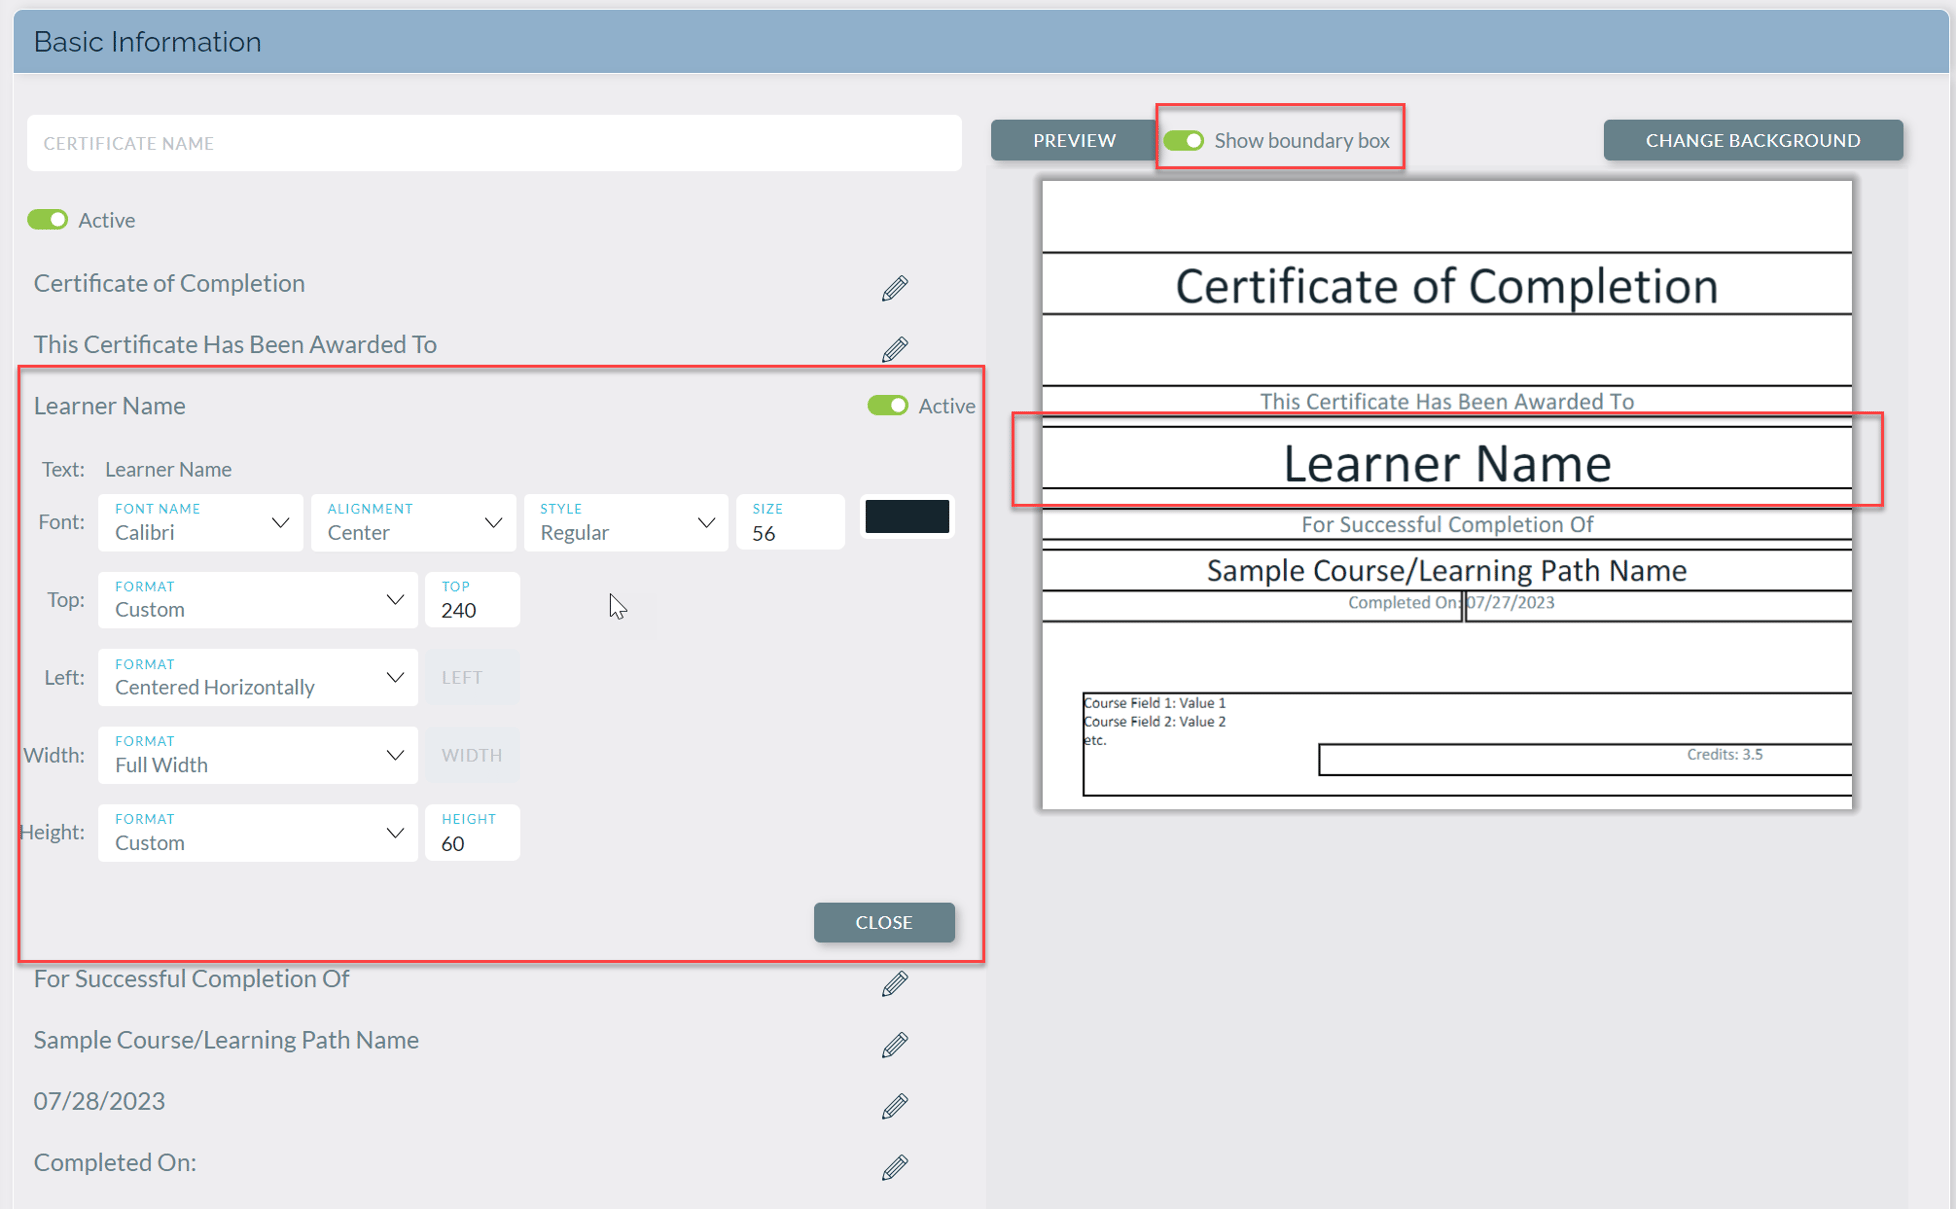Open the Font Name dropdown
Image resolution: width=1956 pixels, height=1209 pixels.
(200, 522)
